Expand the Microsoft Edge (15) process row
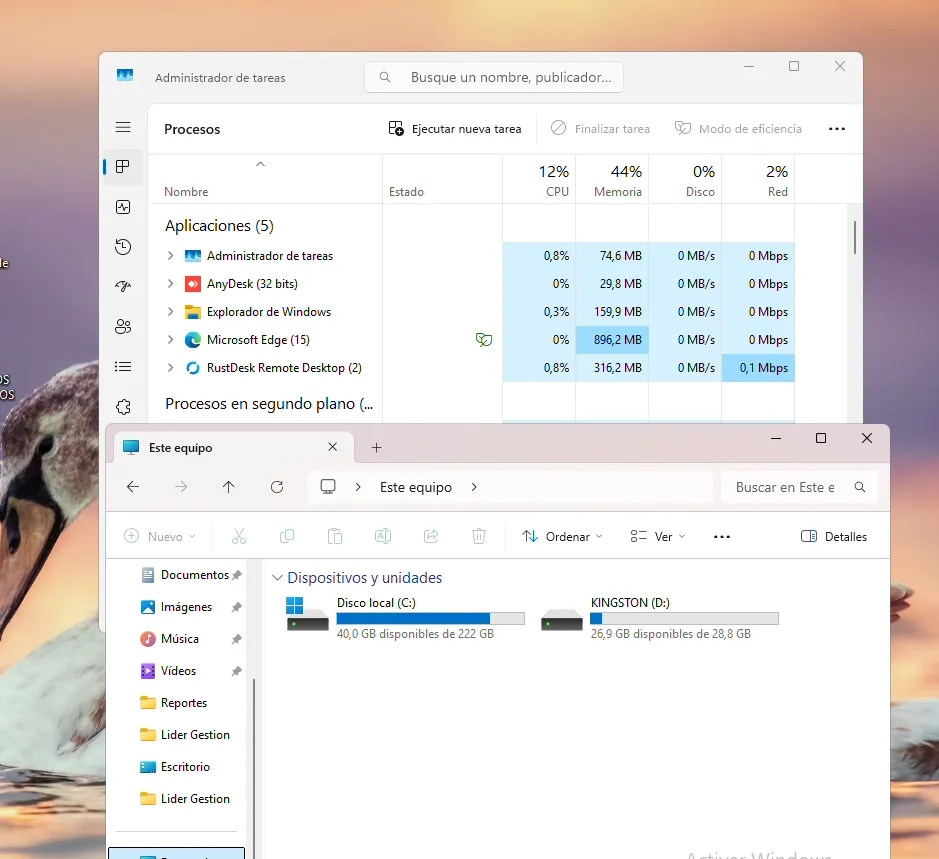Viewport: 939px width, 859px height. (171, 340)
